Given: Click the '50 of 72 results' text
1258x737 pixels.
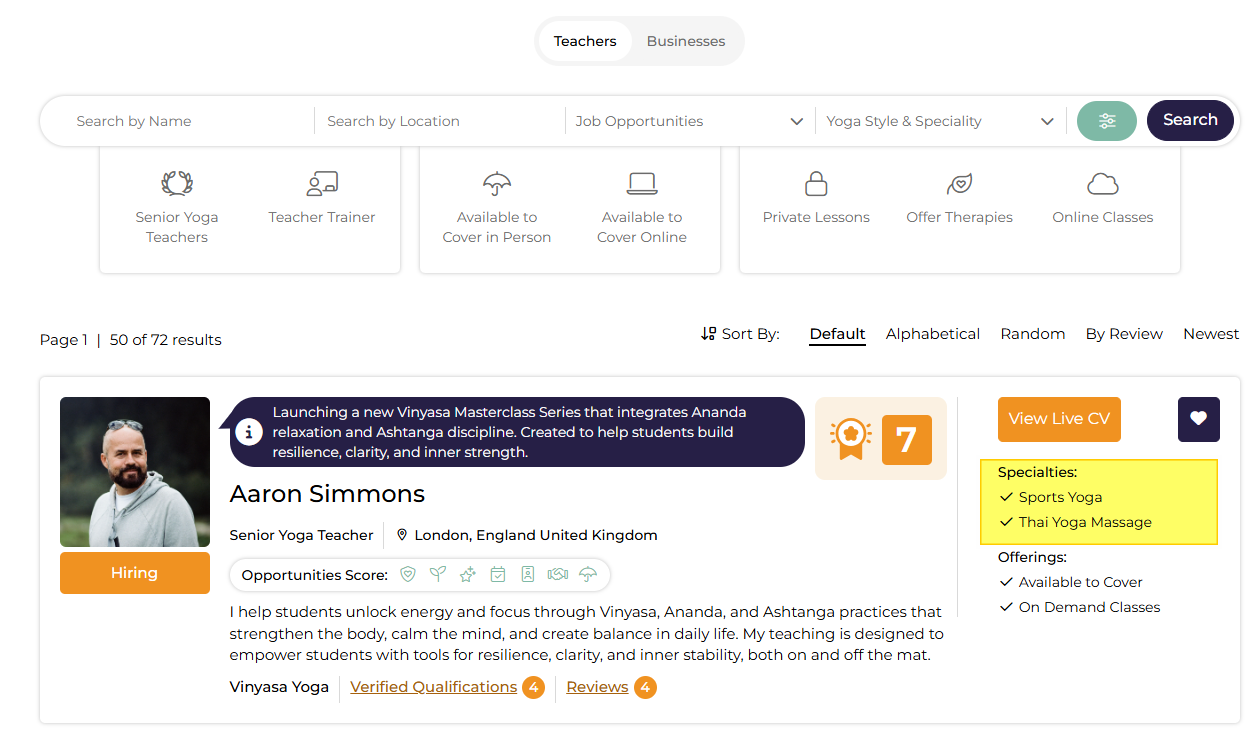Looking at the screenshot, I should click(x=165, y=340).
